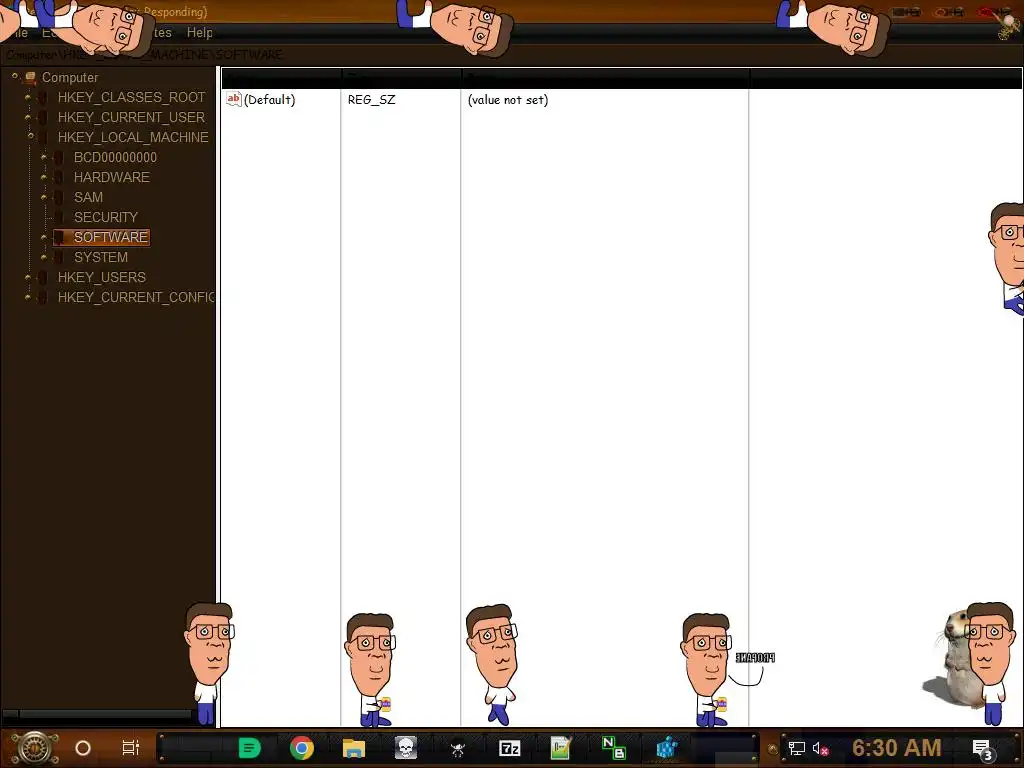Click the registry path address bar
This screenshot has width=1024, height=768.
[x=512, y=55]
